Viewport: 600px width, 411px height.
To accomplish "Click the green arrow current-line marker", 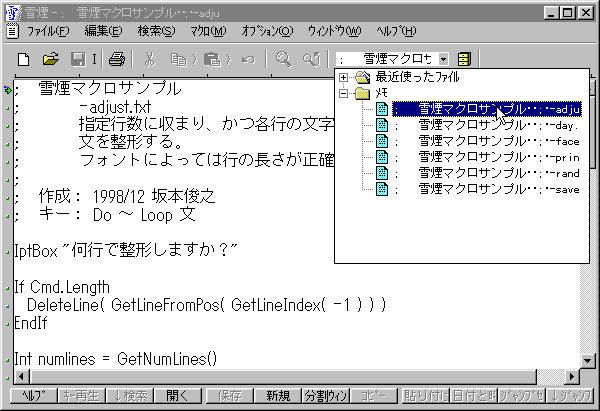I will coord(8,90).
